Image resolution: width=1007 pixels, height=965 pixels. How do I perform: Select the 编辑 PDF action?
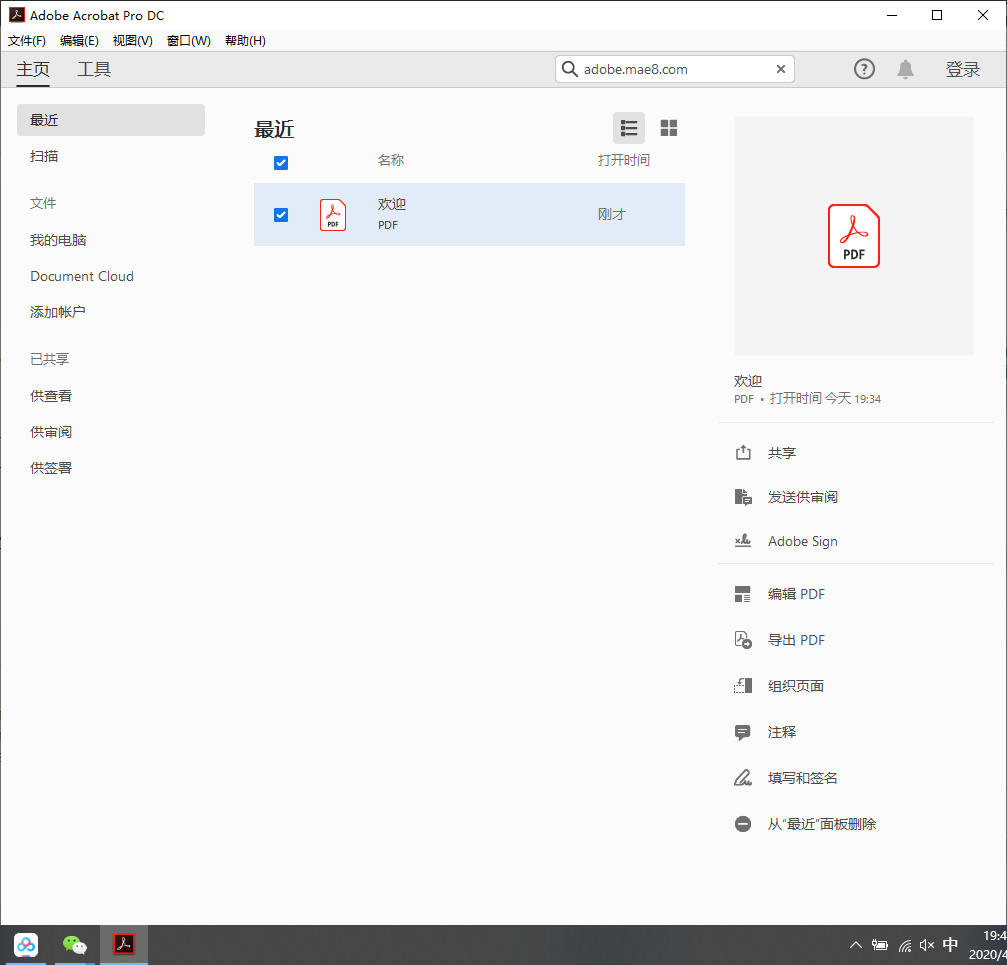(796, 593)
